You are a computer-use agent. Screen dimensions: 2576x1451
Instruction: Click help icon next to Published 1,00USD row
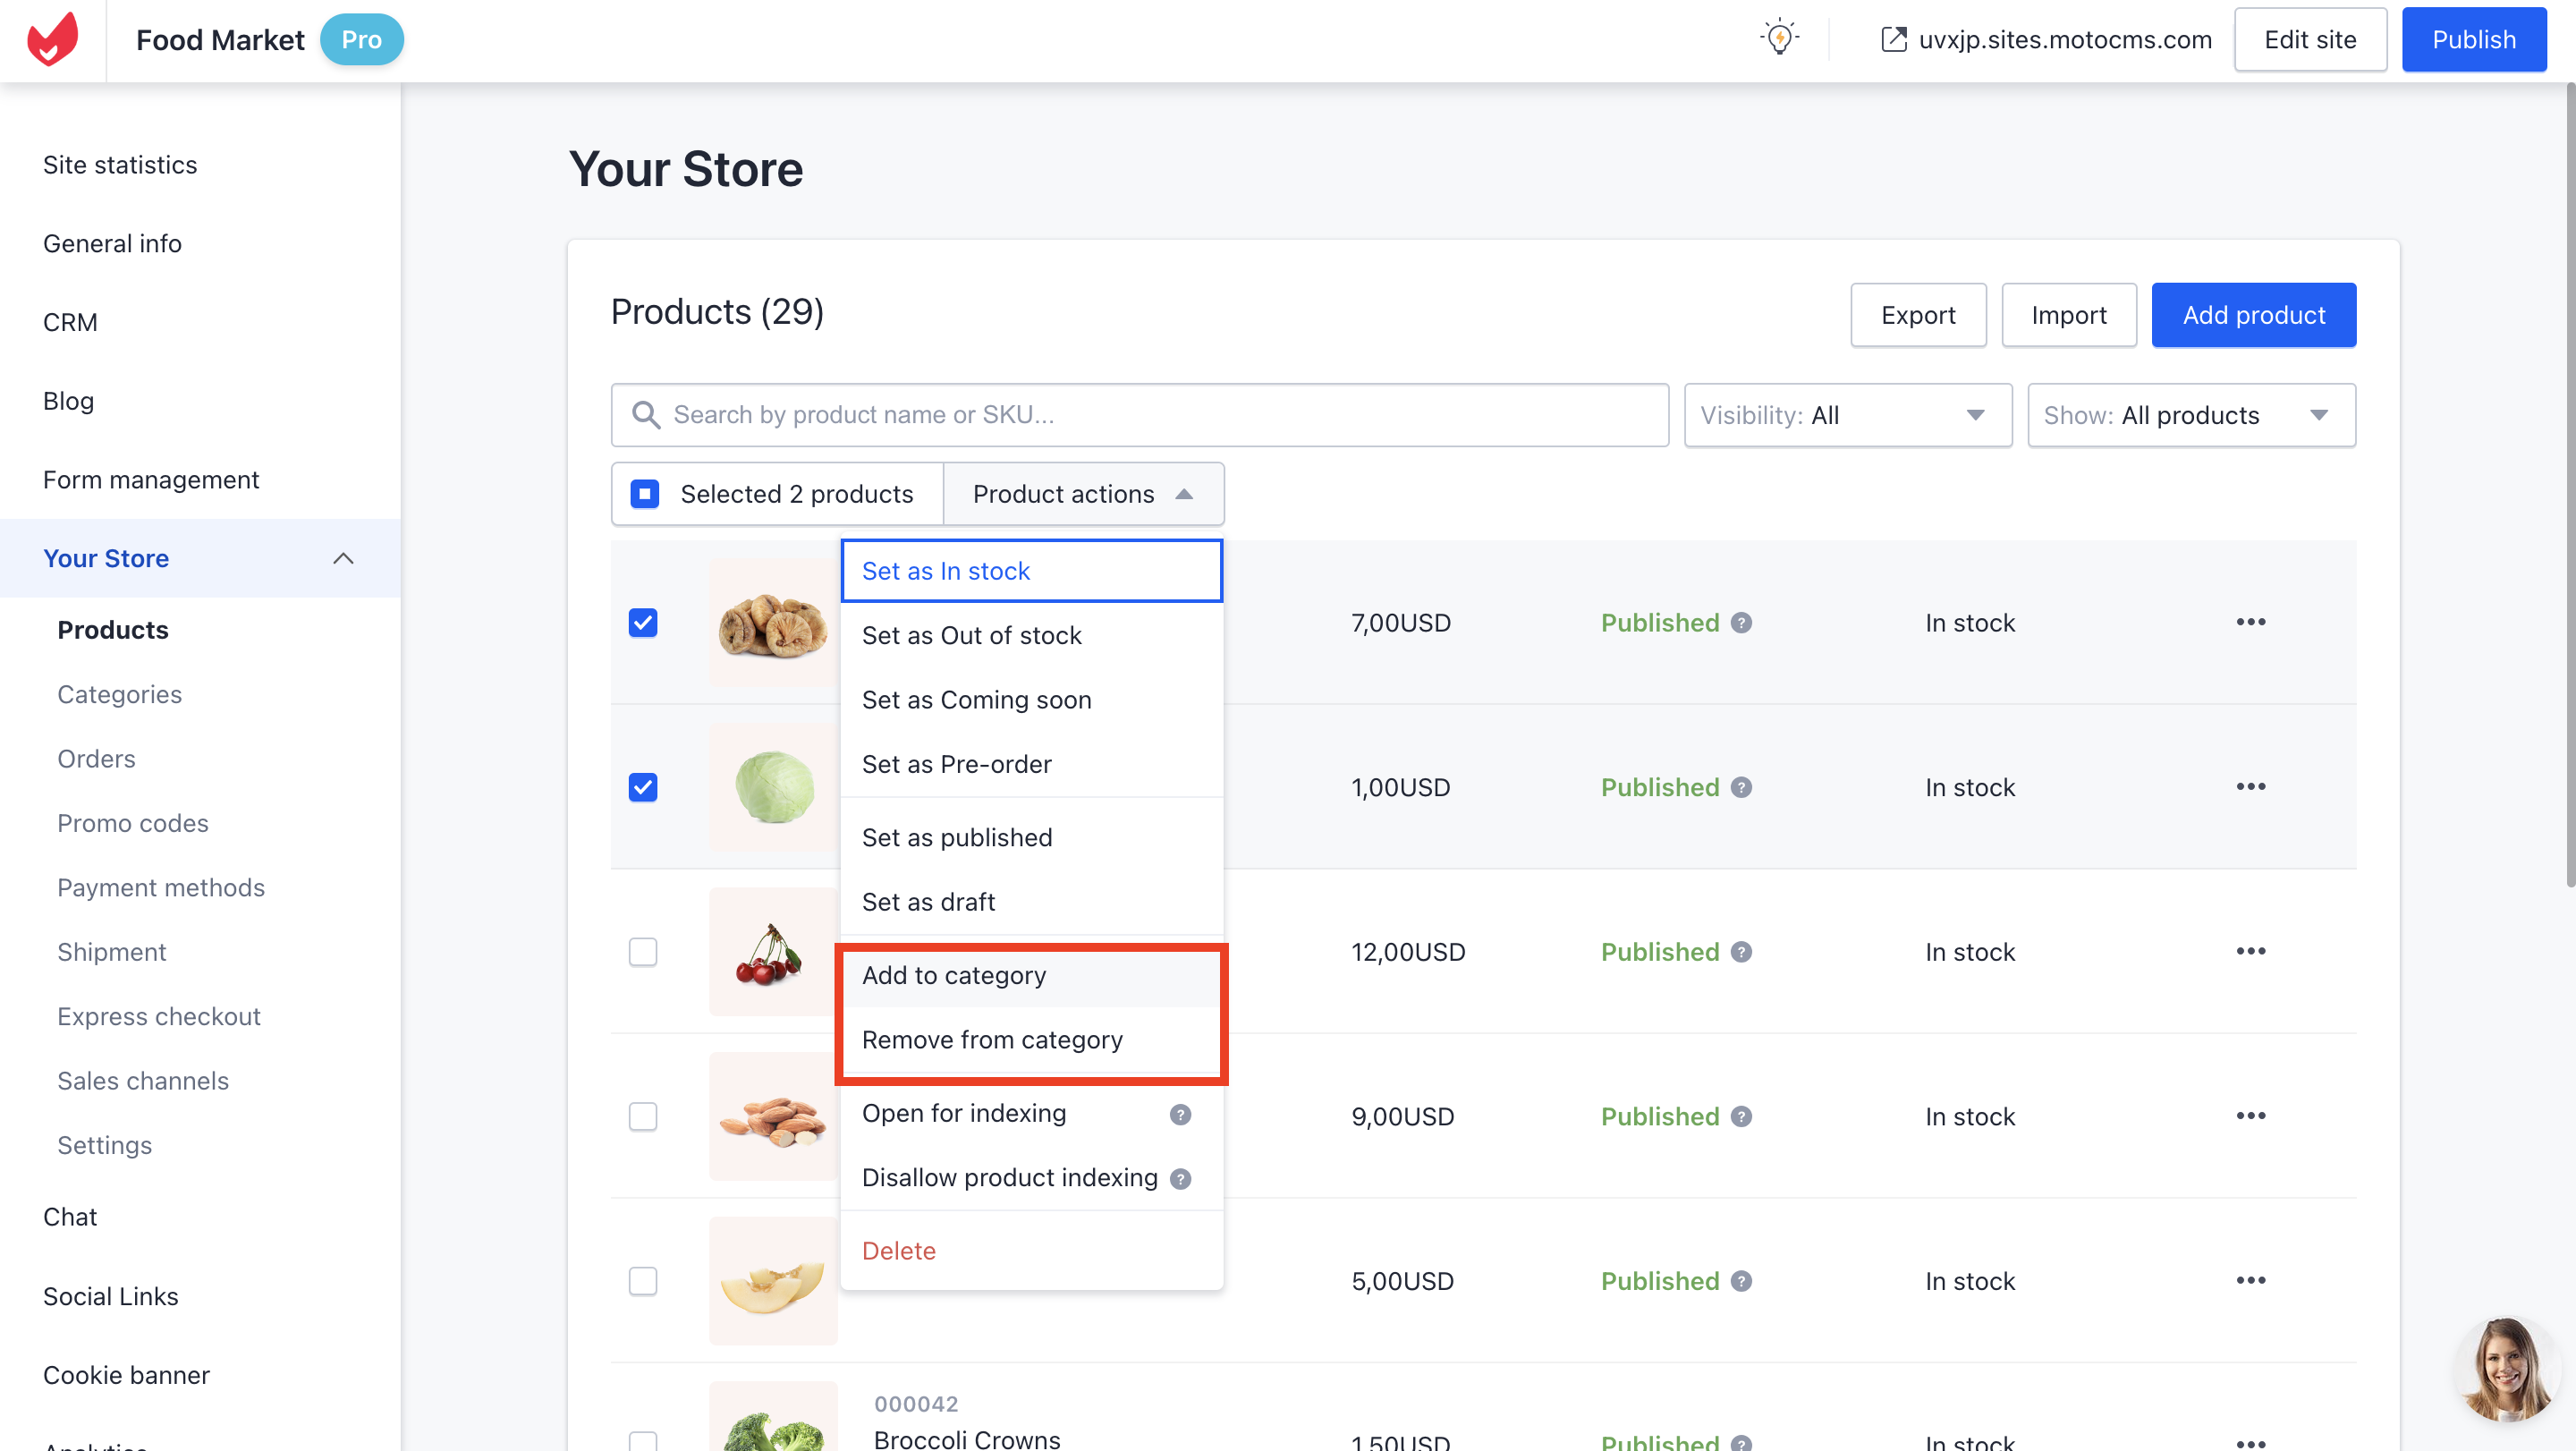pyautogui.click(x=1741, y=788)
